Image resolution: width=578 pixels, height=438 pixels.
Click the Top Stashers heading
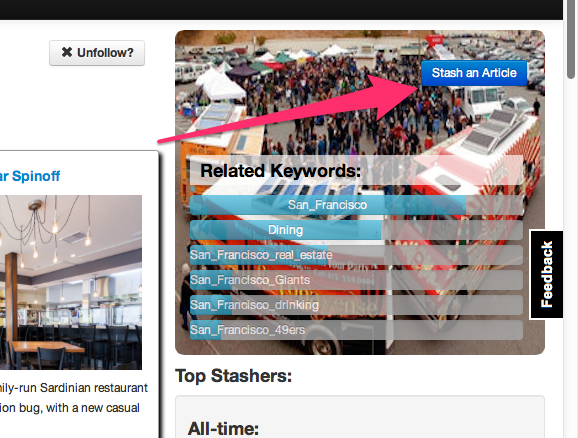(234, 376)
